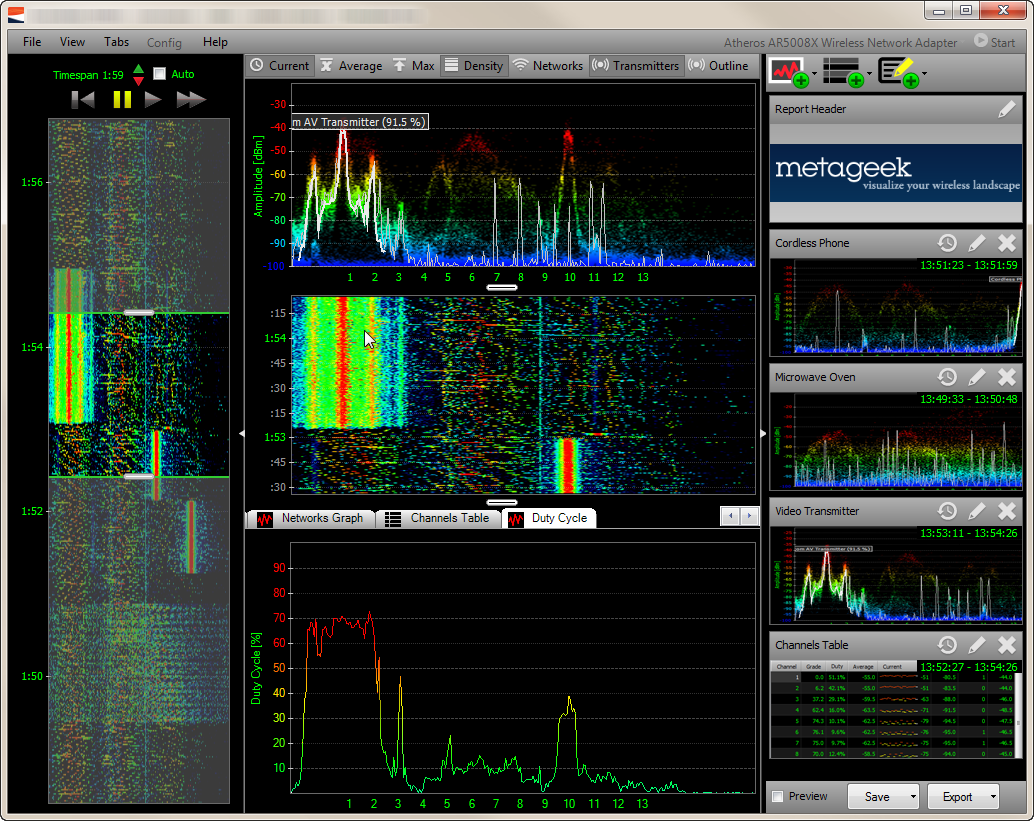Click the fast-forward playback icon
The image size is (1034, 821).
[190, 99]
